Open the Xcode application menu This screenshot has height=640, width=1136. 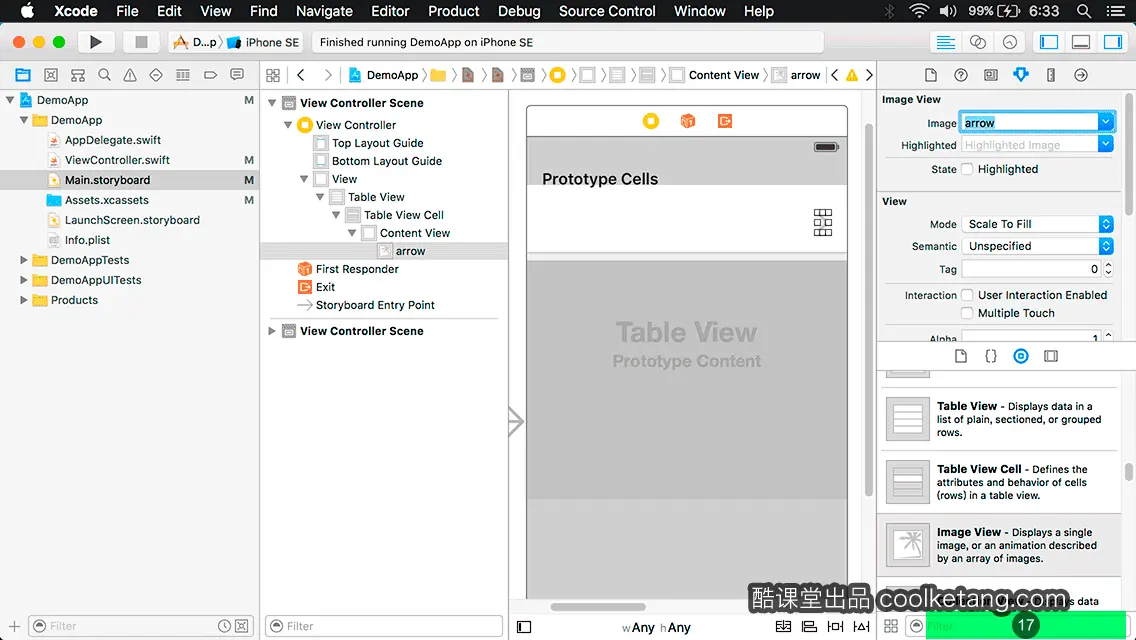coord(75,11)
